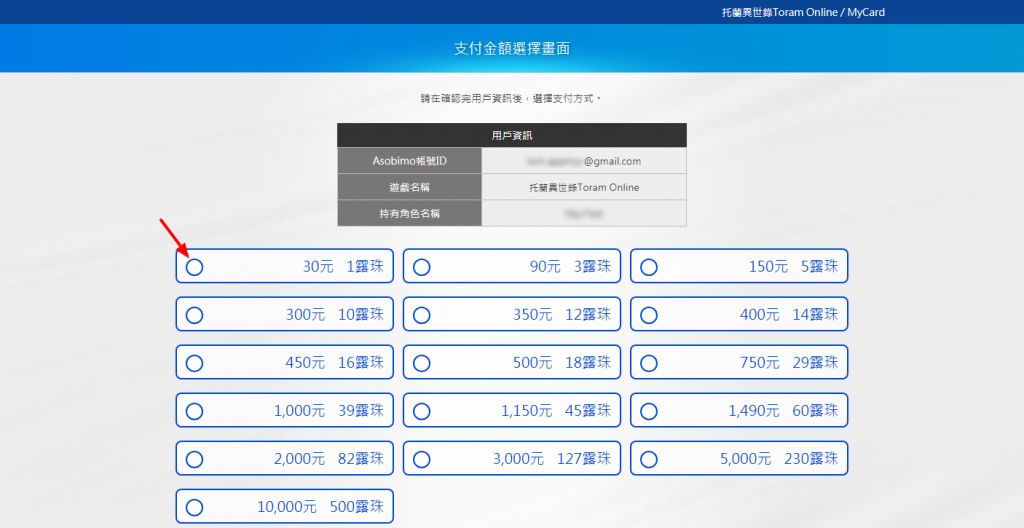Pick the 1,150元 45露珠 radio option
This screenshot has width=1024, height=528.
(422, 411)
